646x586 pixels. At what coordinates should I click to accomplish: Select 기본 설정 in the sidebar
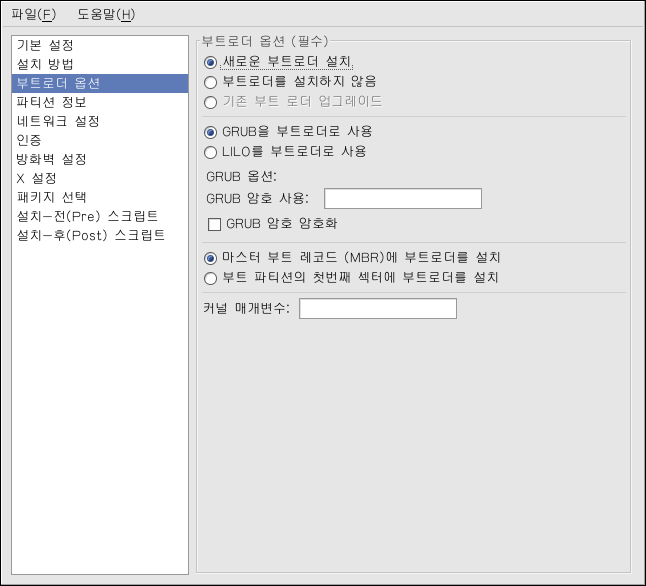coord(45,45)
